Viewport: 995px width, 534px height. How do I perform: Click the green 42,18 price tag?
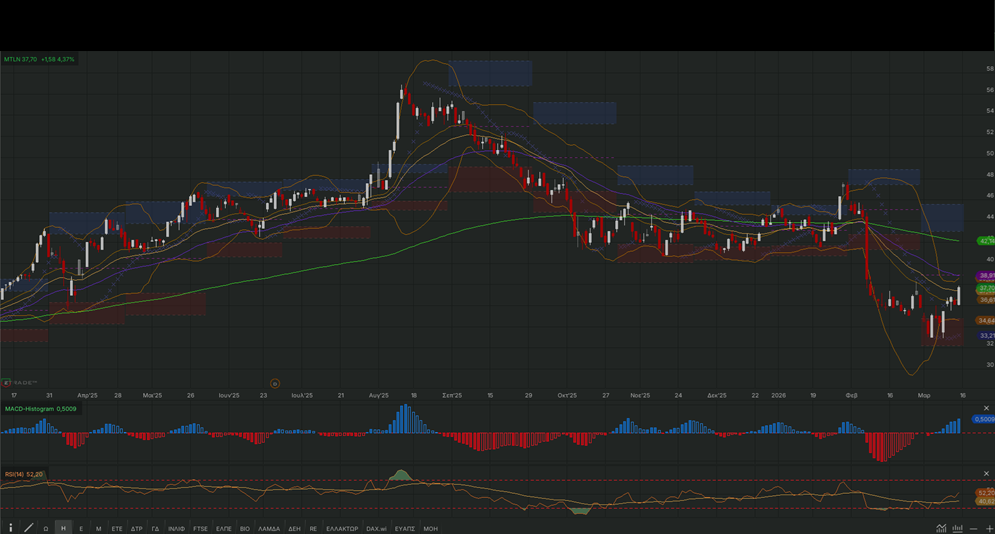pos(986,241)
